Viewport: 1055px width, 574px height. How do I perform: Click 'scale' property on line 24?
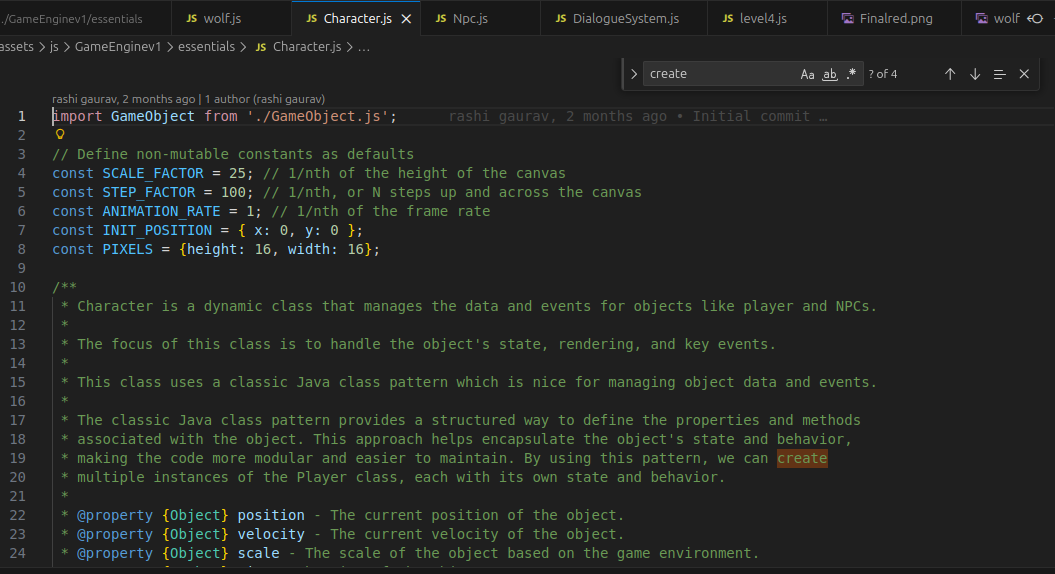pyautogui.click(x=258, y=553)
